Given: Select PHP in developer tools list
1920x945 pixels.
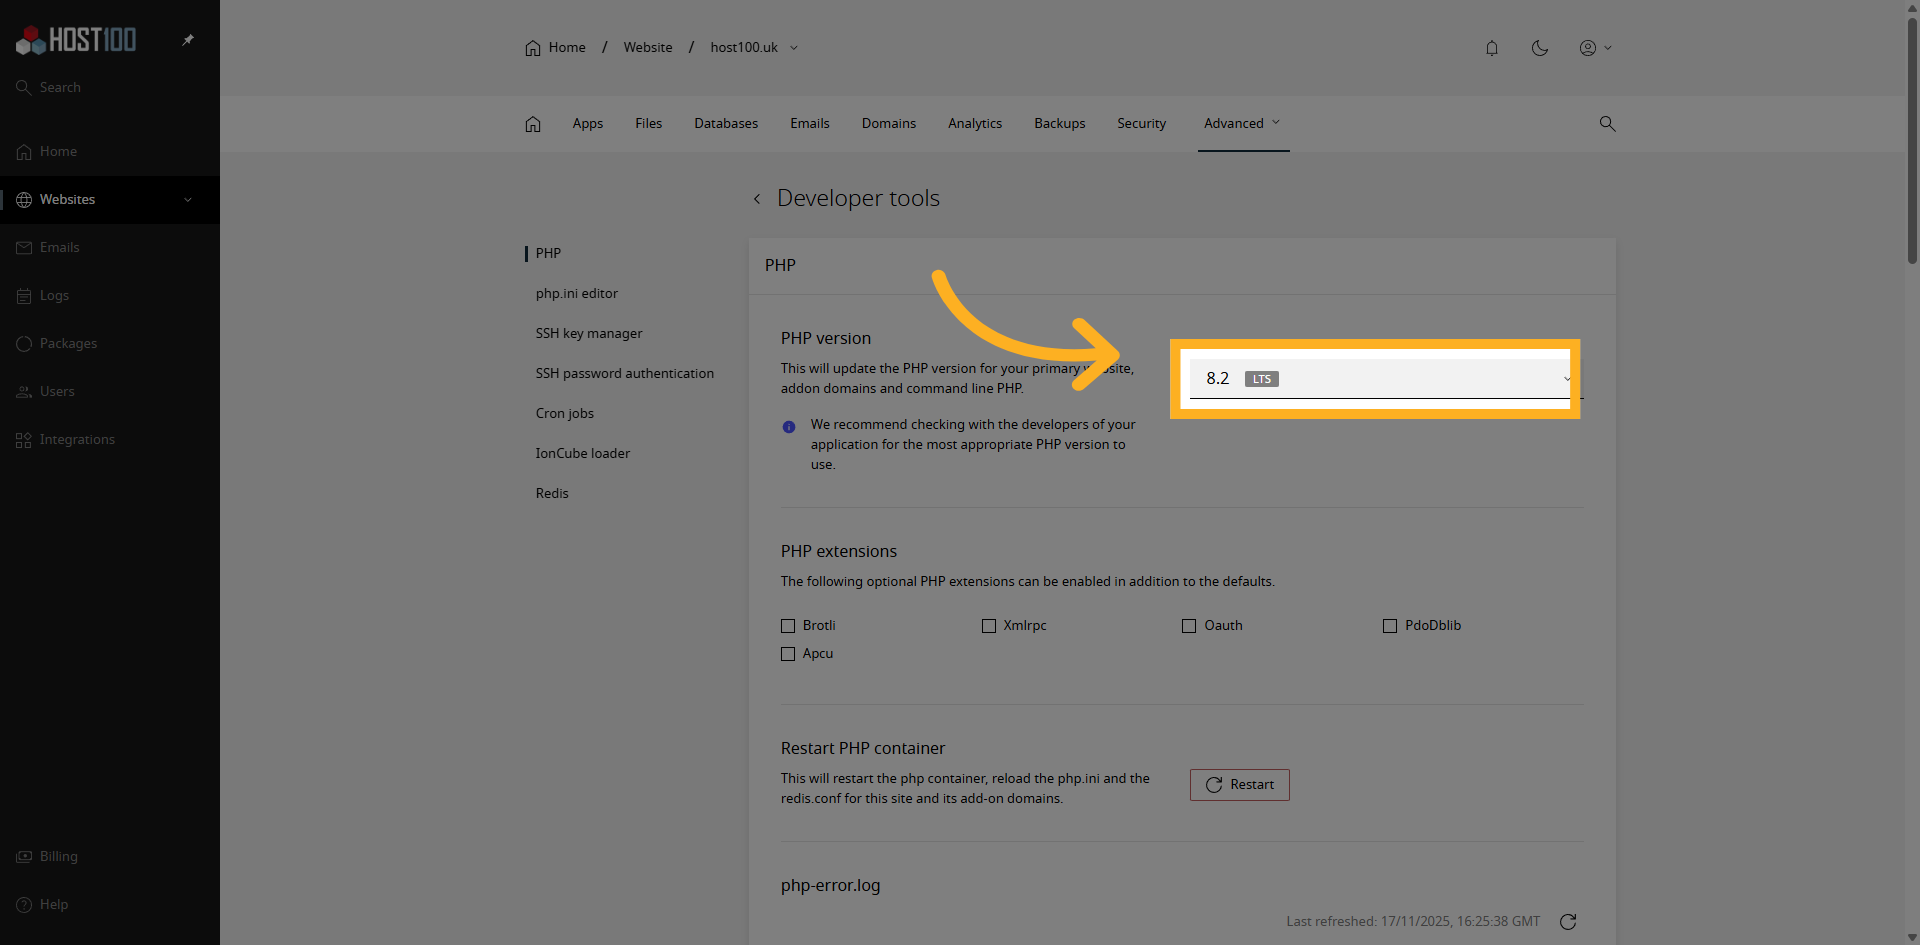Looking at the screenshot, I should [548, 253].
